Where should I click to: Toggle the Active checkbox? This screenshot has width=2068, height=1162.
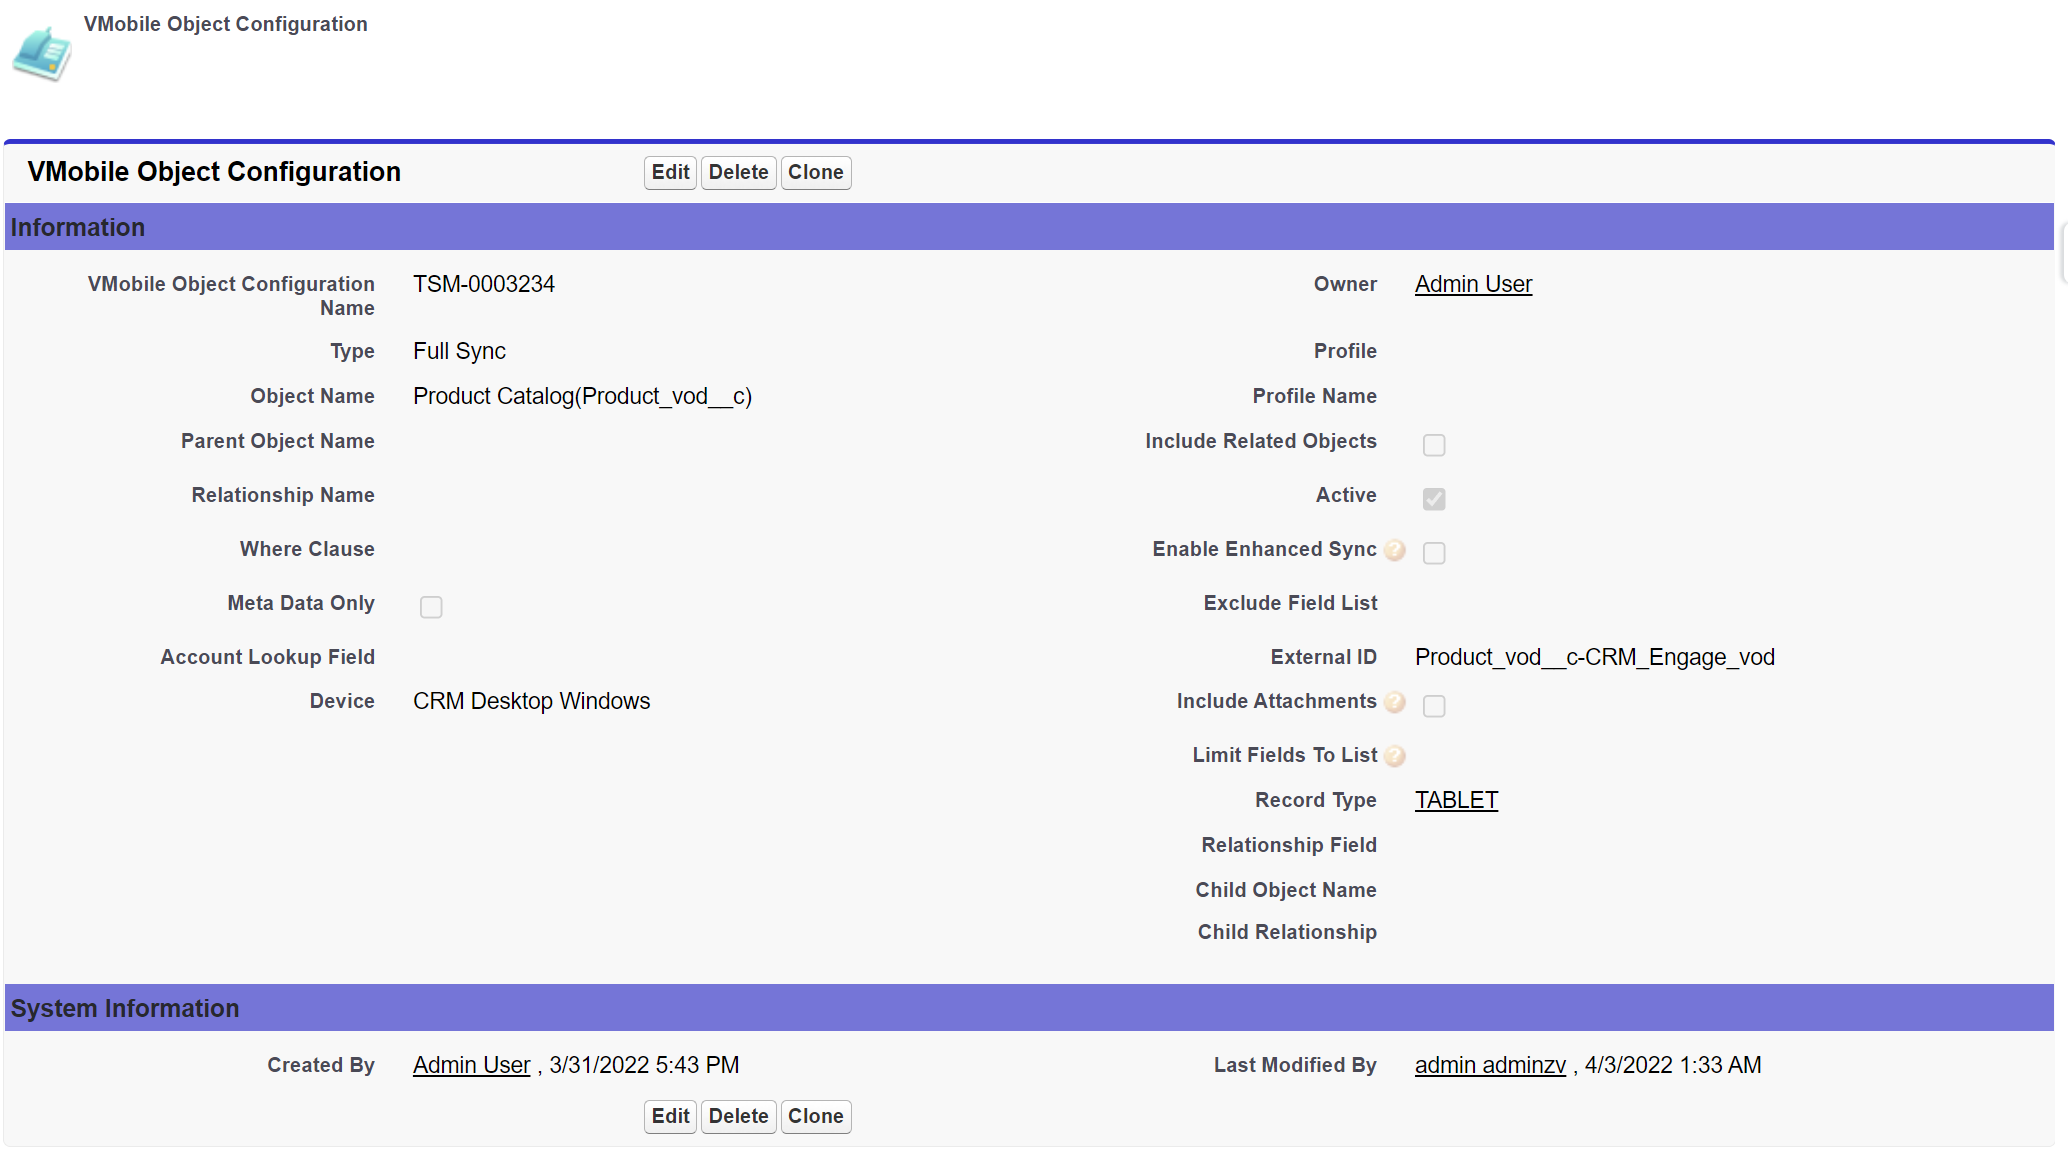(x=1434, y=499)
